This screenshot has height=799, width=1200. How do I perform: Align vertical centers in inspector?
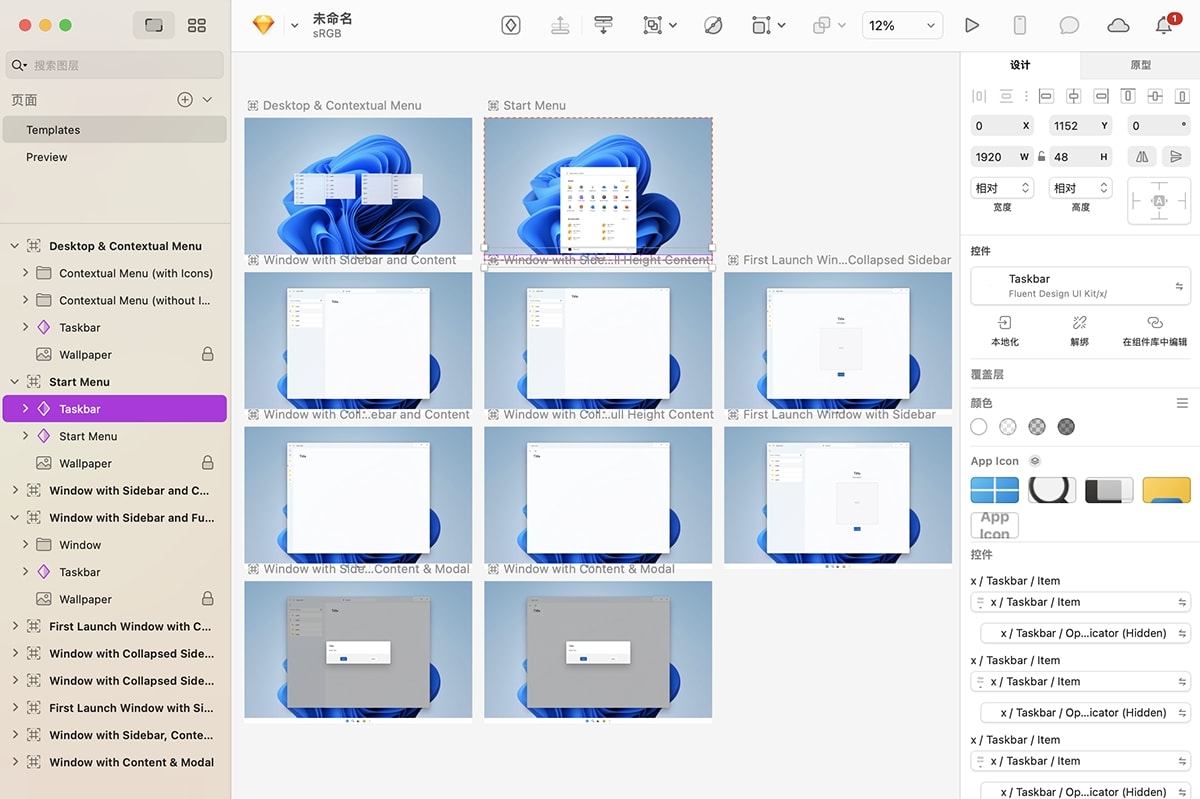[1155, 97]
